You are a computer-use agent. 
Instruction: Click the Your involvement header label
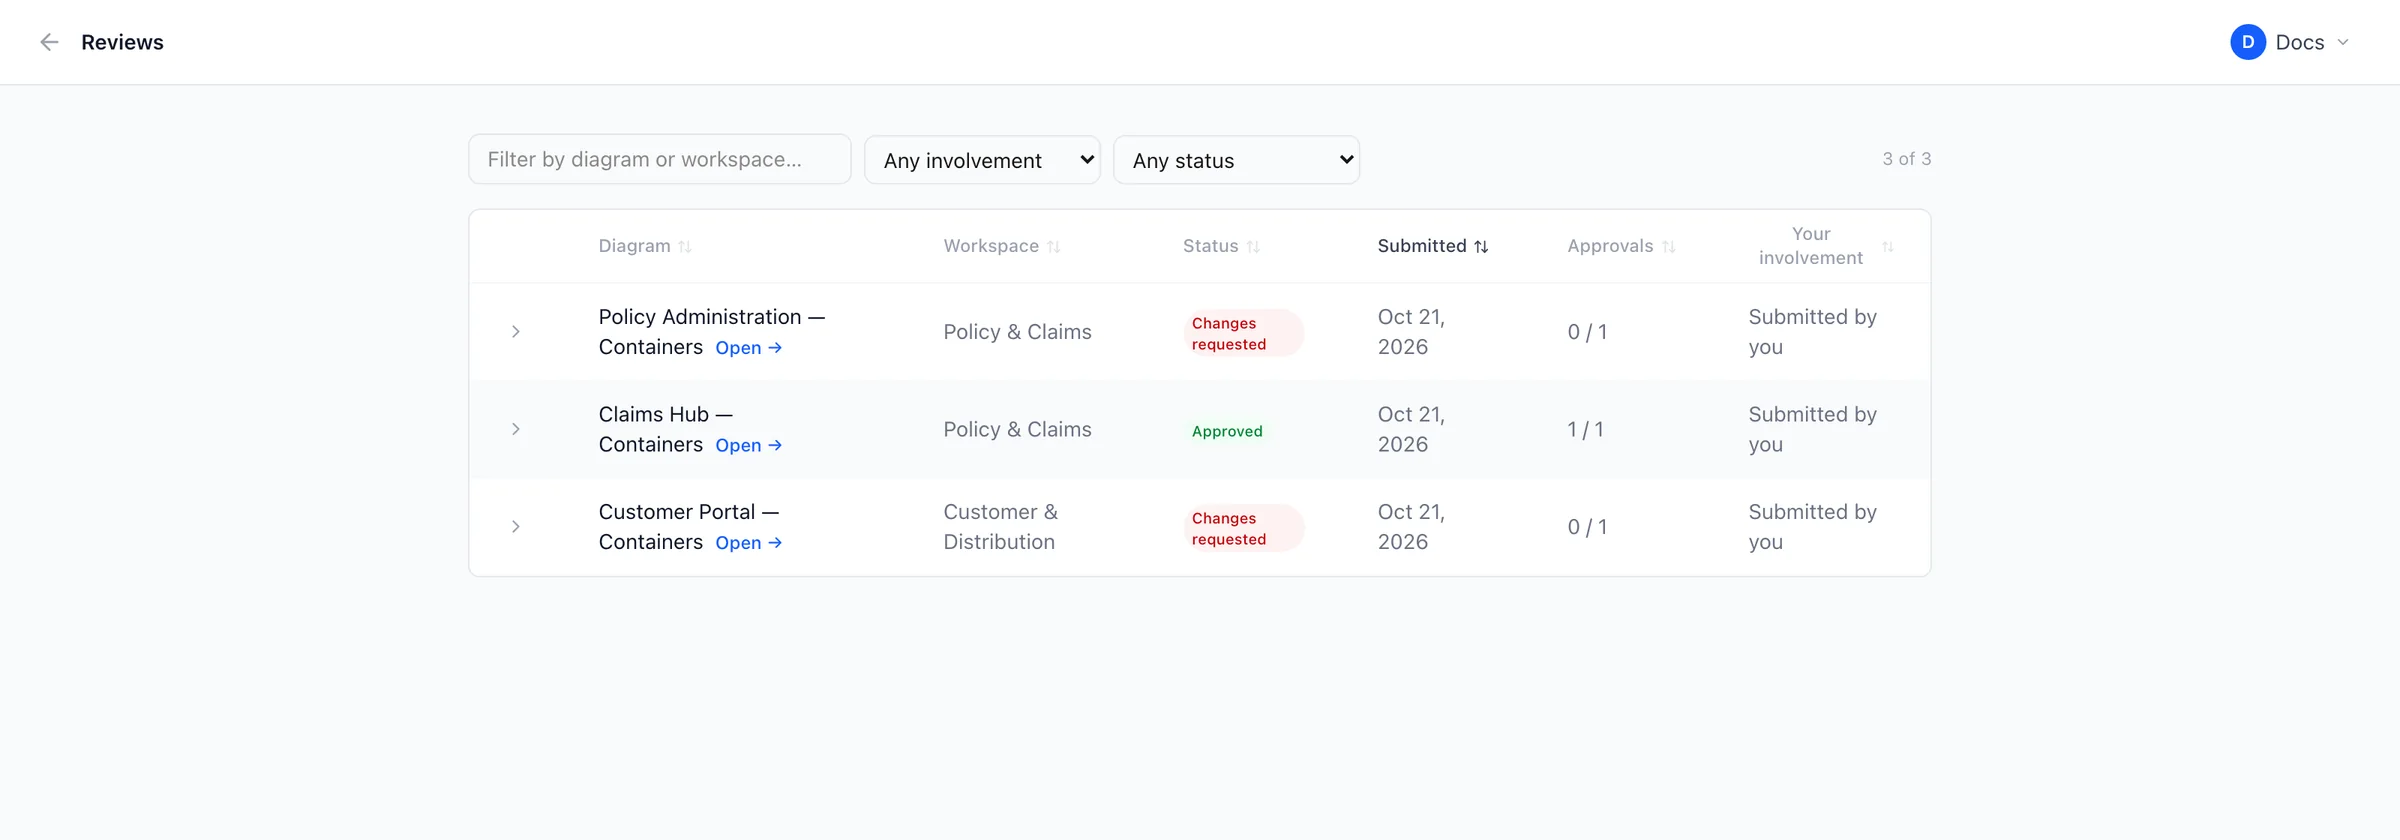pos(1811,246)
